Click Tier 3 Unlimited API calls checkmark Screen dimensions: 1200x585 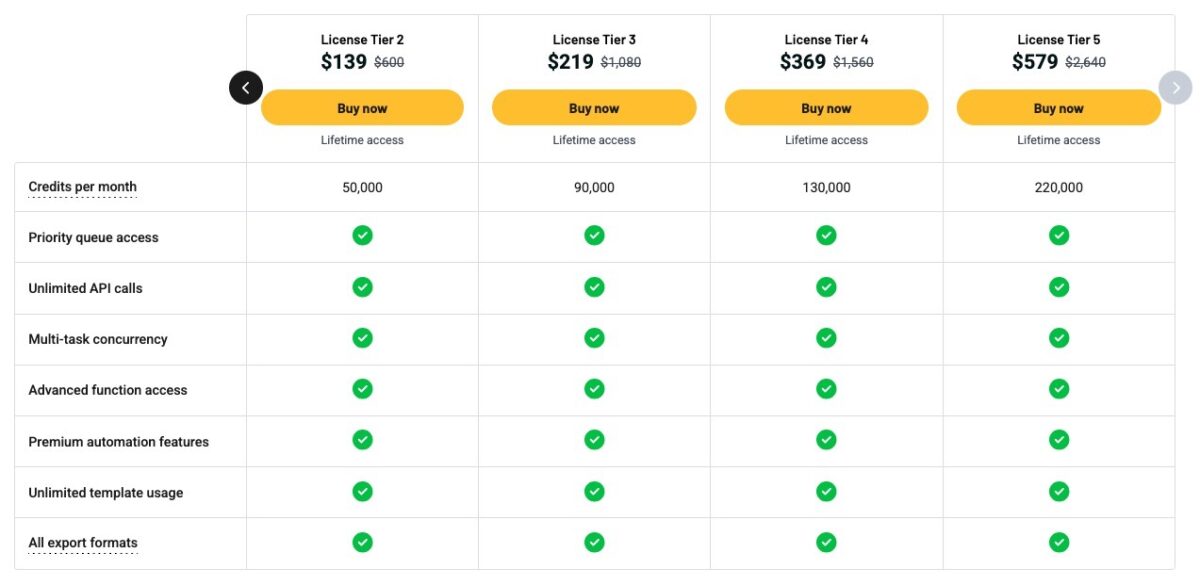594,287
